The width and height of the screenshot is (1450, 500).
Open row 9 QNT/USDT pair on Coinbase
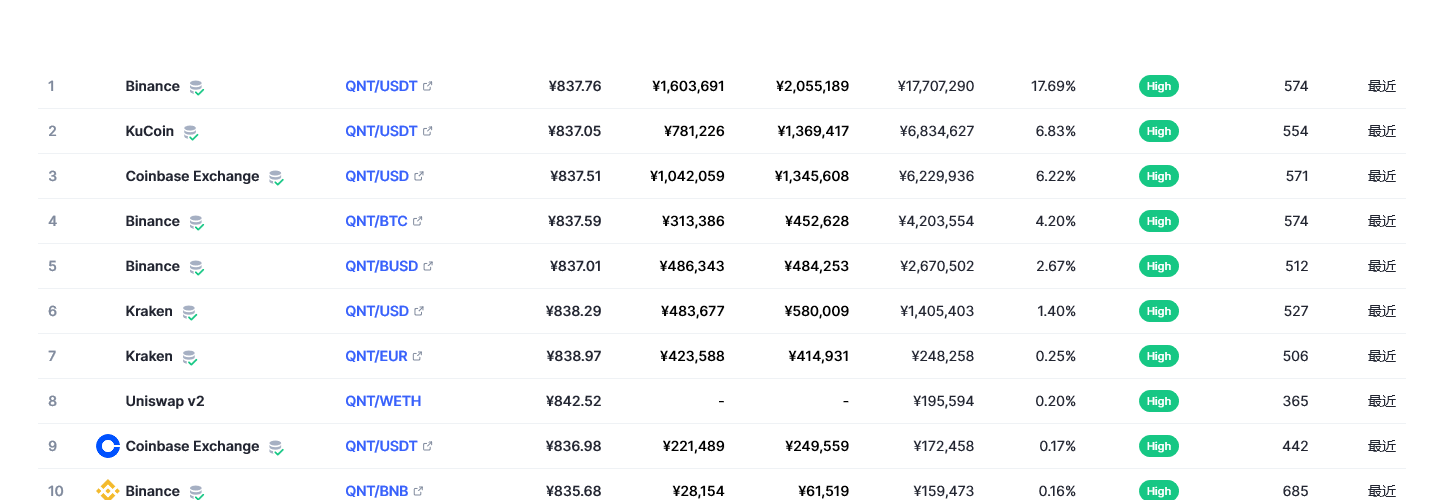click(381, 446)
